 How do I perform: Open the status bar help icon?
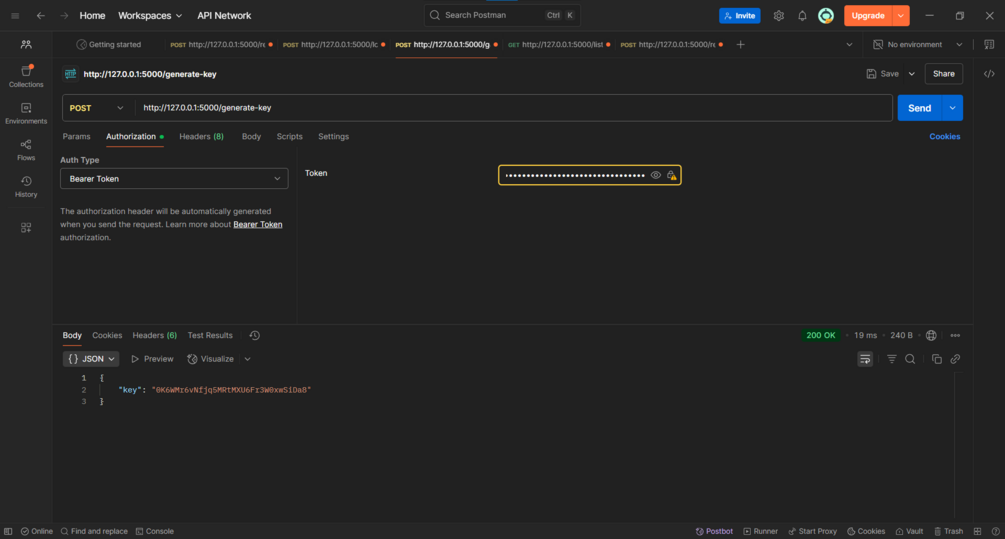(x=995, y=531)
